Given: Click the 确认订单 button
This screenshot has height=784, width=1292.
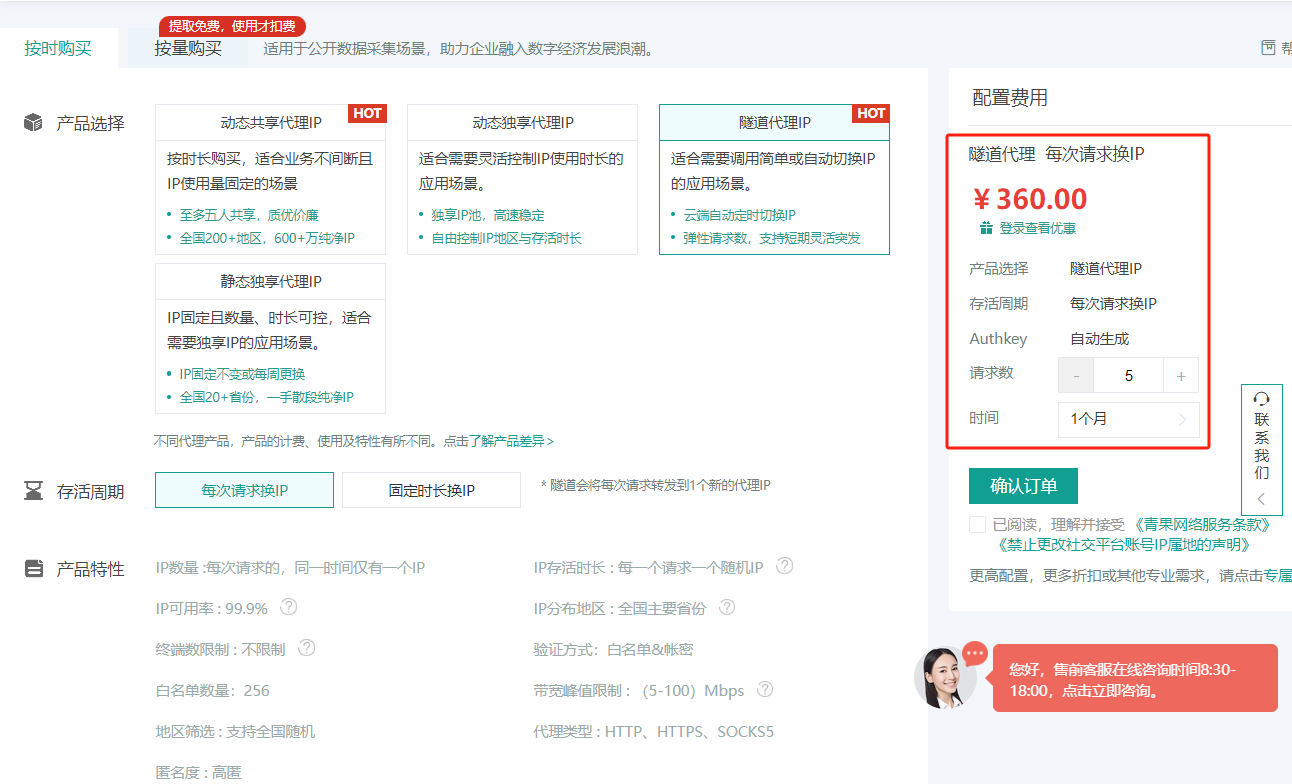Looking at the screenshot, I should tap(1023, 486).
